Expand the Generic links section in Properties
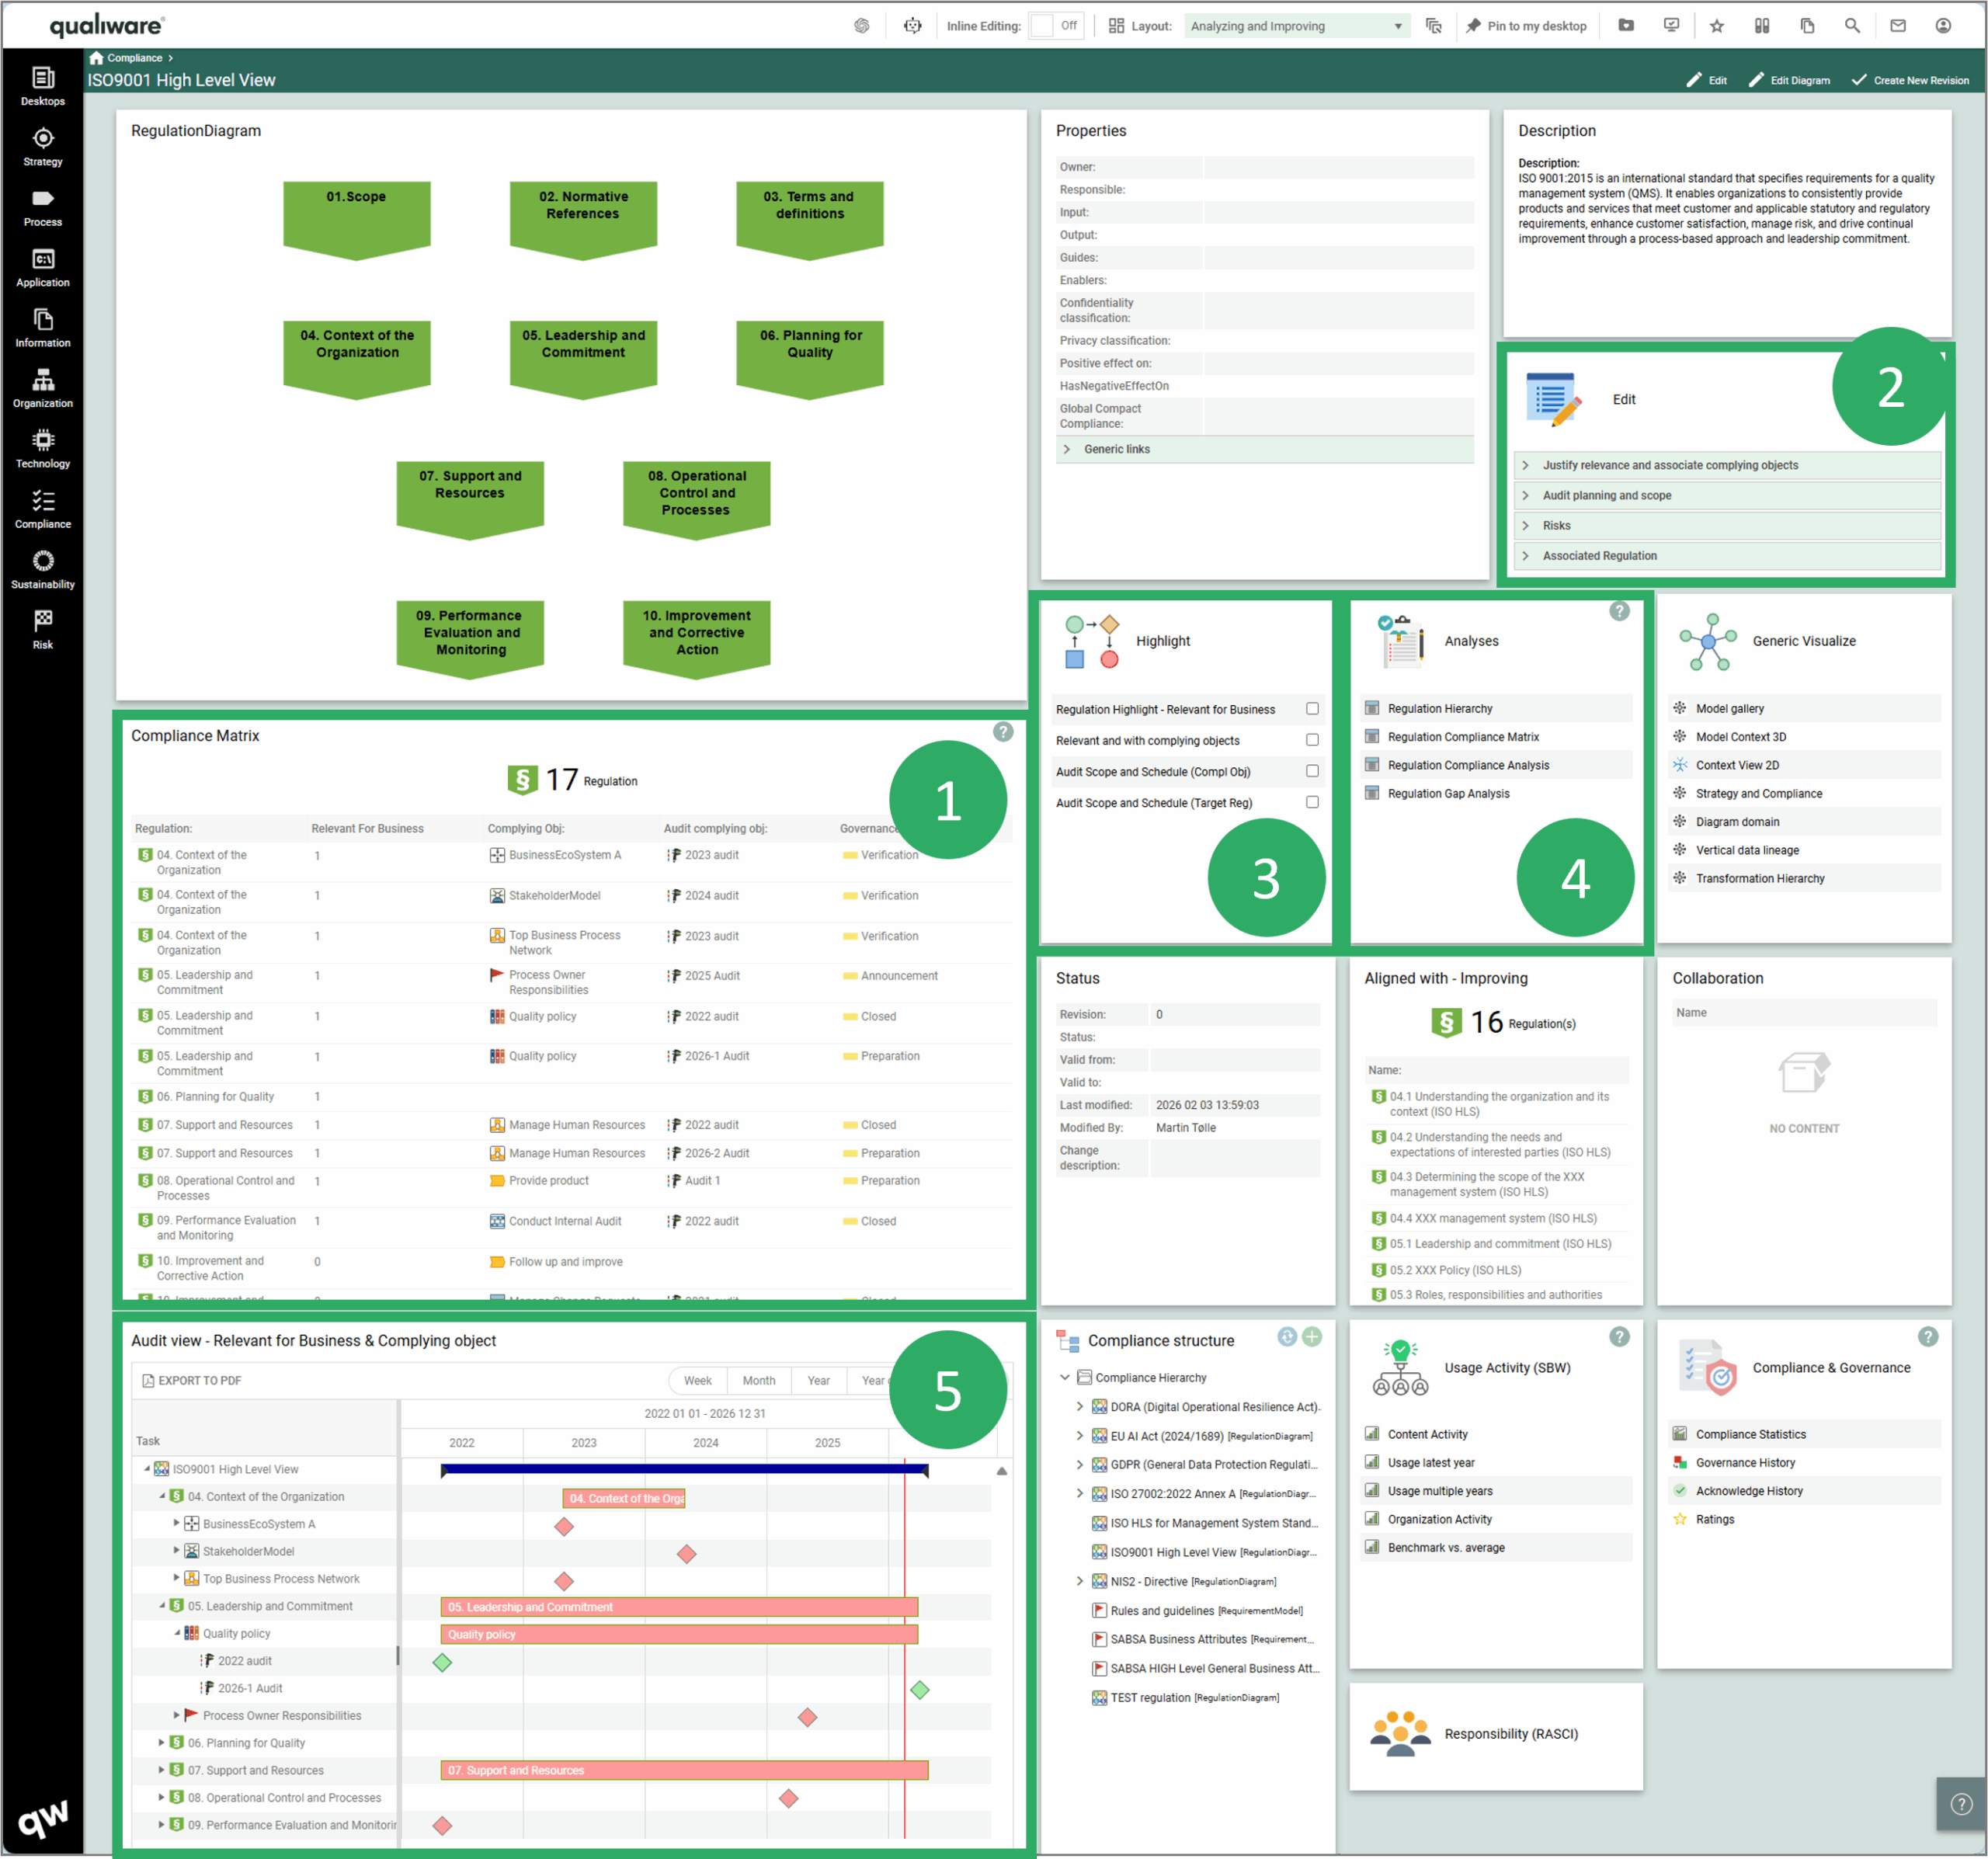Image resolution: width=1988 pixels, height=1859 pixels. click(1067, 449)
